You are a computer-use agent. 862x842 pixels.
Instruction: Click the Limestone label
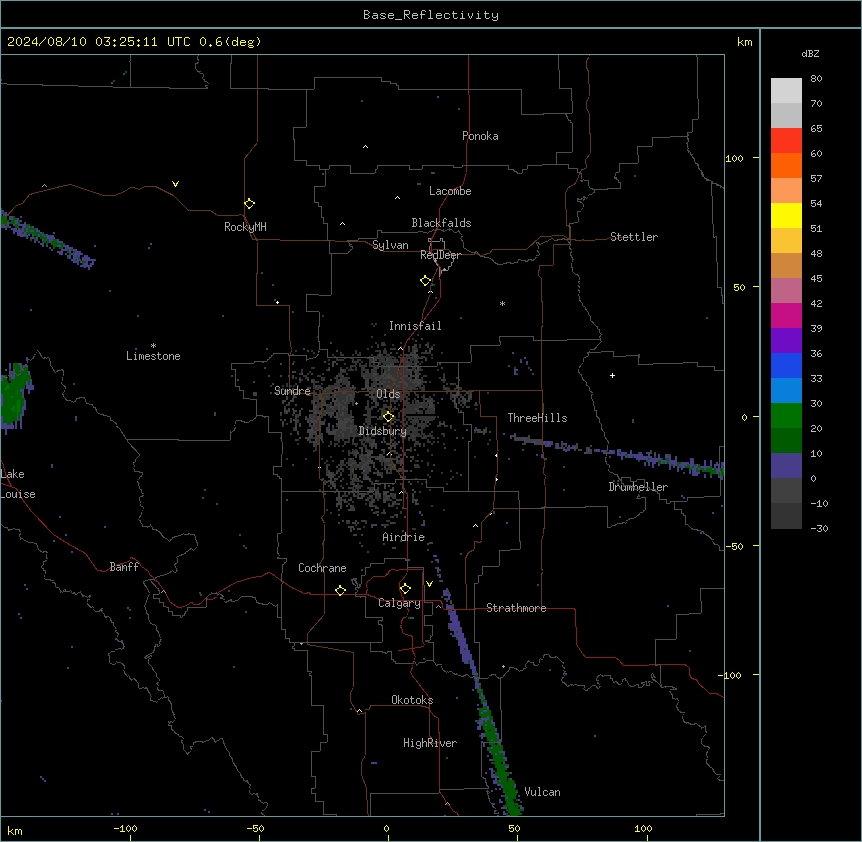(x=153, y=356)
